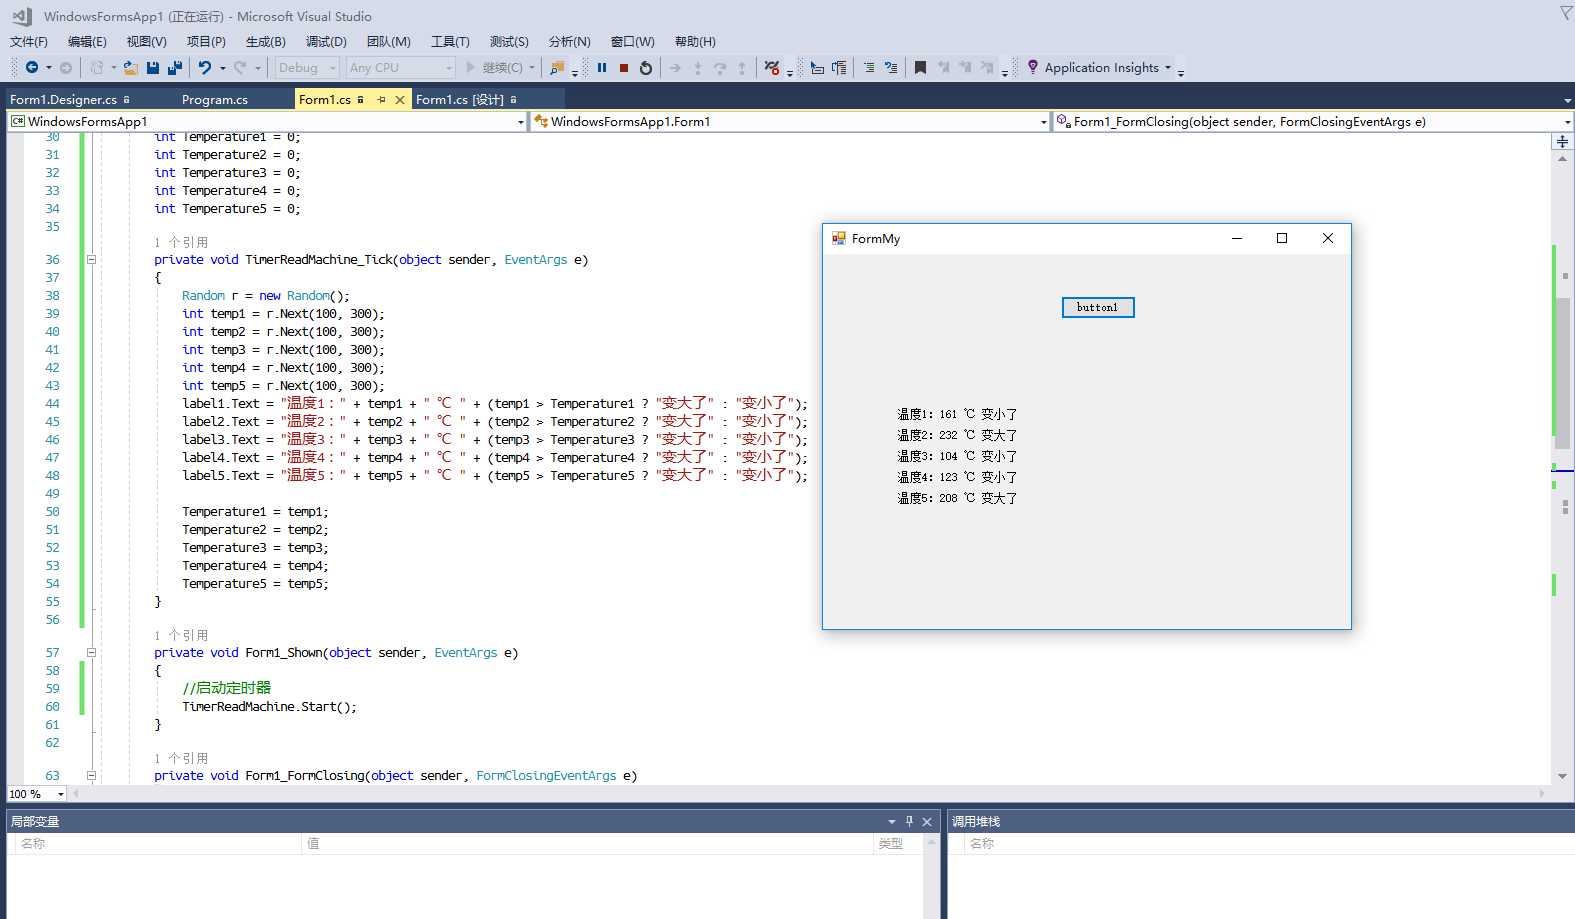Click the FormMy window app icon
This screenshot has height=919, width=1575.
[839, 238]
